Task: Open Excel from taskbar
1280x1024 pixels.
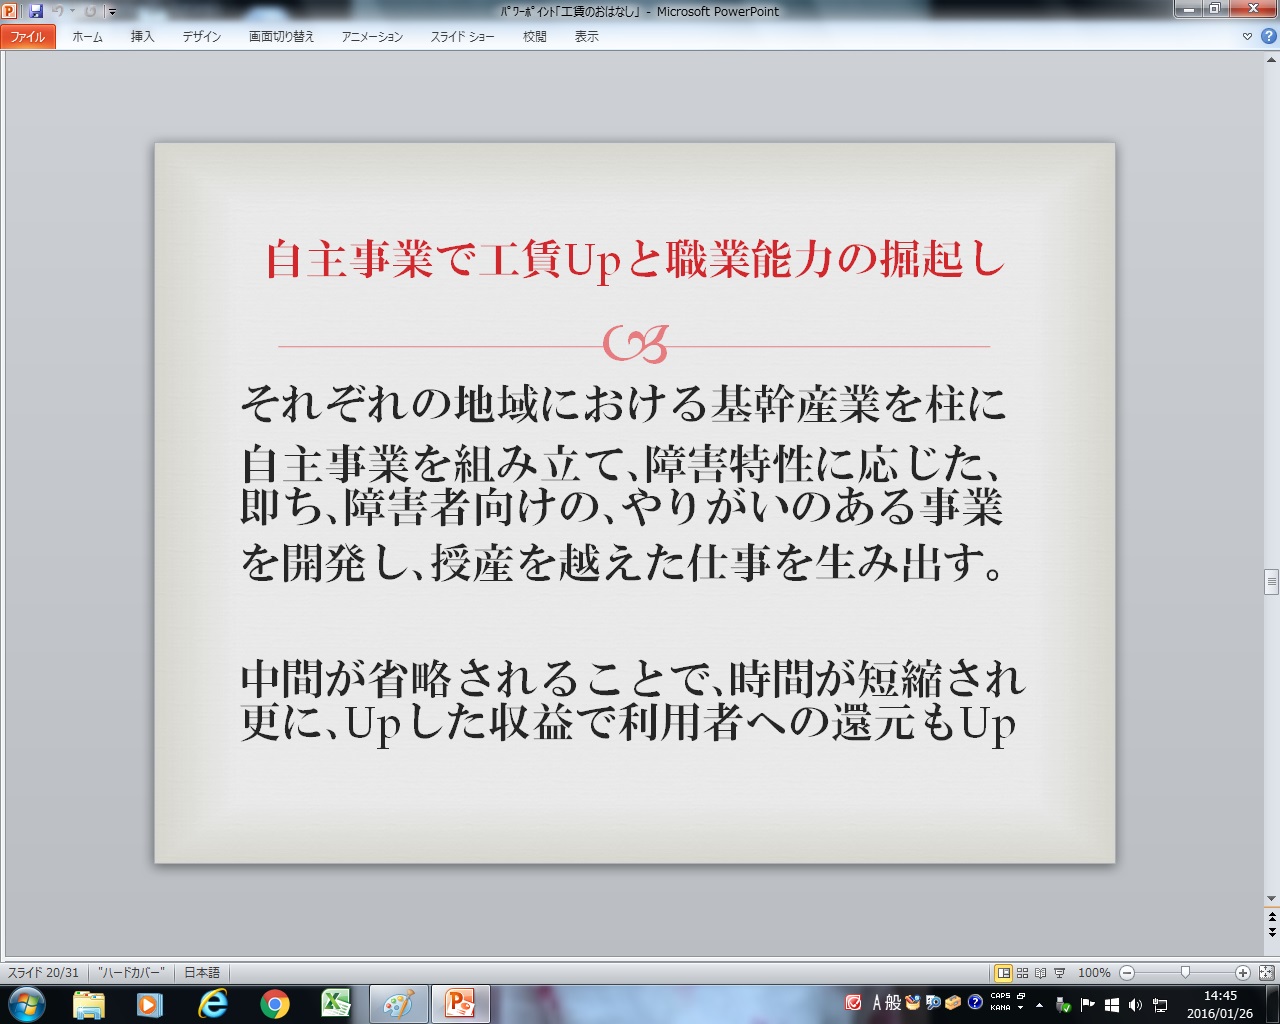Action: point(336,1004)
